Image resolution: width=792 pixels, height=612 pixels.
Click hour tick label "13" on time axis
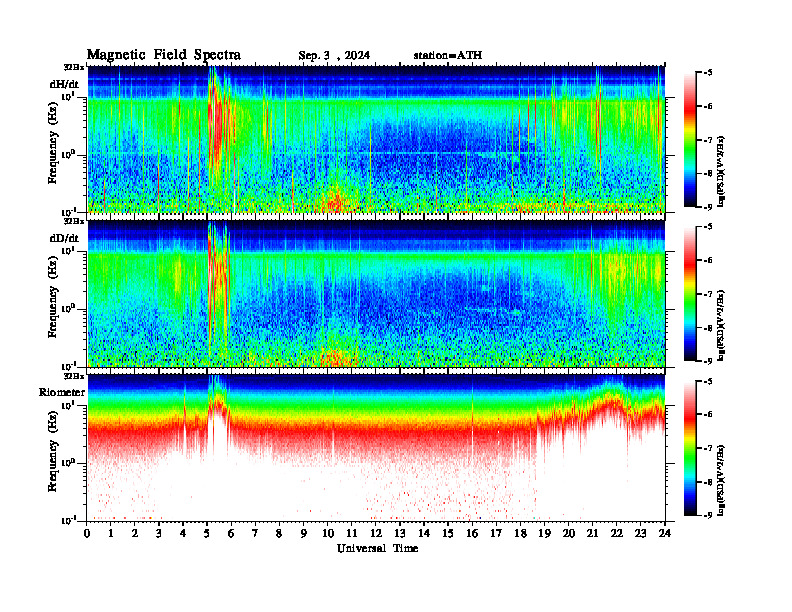tap(400, 533)
